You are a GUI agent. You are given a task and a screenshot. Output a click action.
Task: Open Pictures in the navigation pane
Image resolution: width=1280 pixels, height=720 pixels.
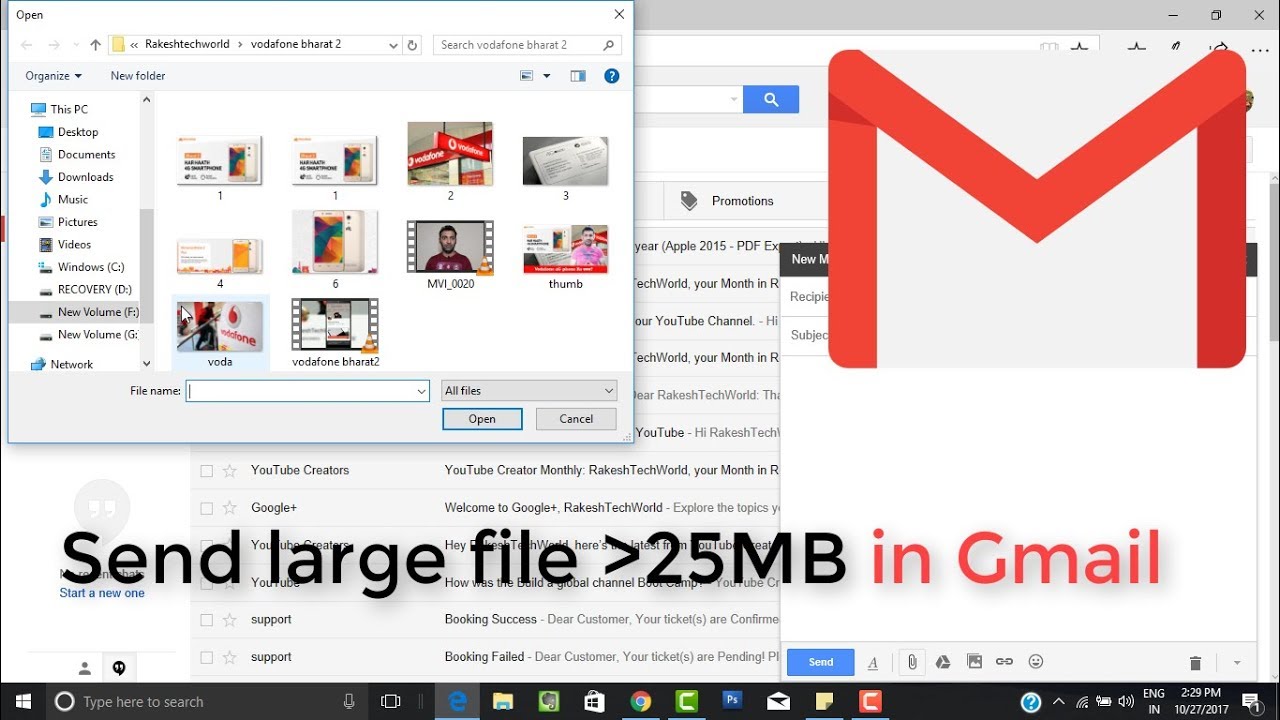[x=77, y=222]
